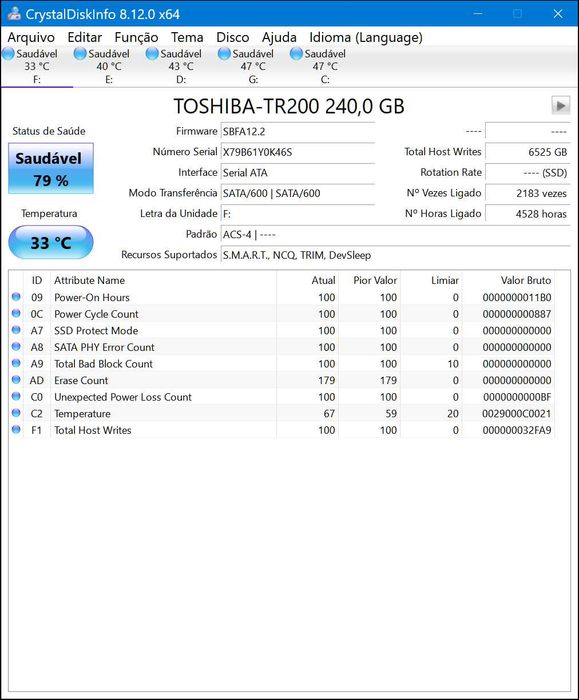Screen dimensions: 579x700
Task: Click the blue status dot for Power Cycle Count
Action: (16, 313)
